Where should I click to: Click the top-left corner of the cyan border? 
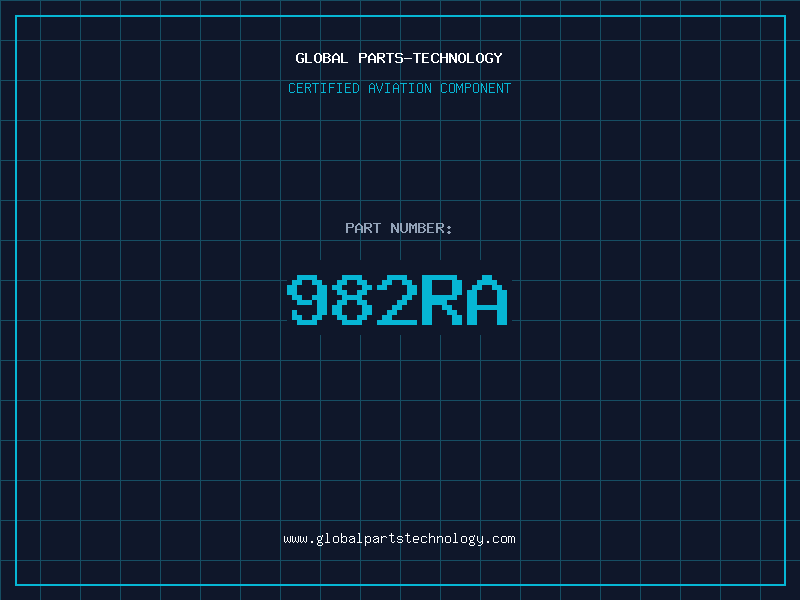[16, 16]
